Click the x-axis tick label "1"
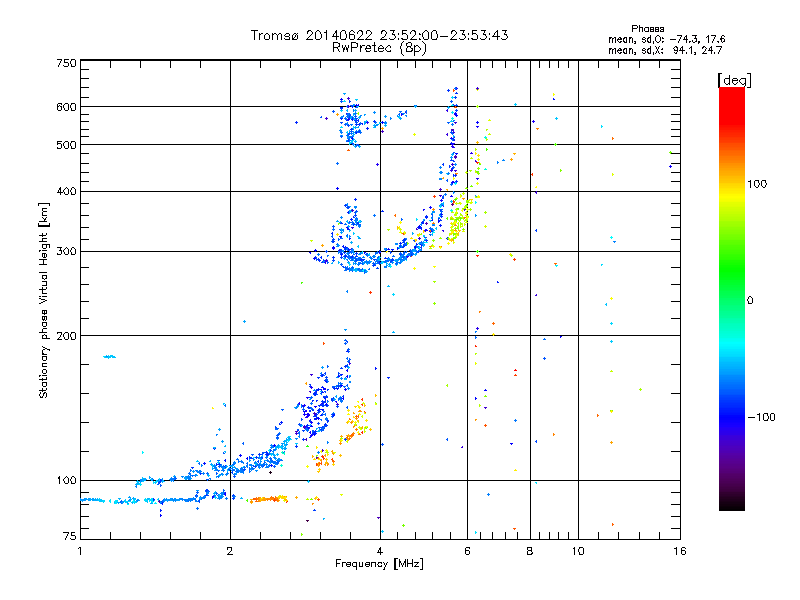The image size is (800, 600). pos(80,551)
